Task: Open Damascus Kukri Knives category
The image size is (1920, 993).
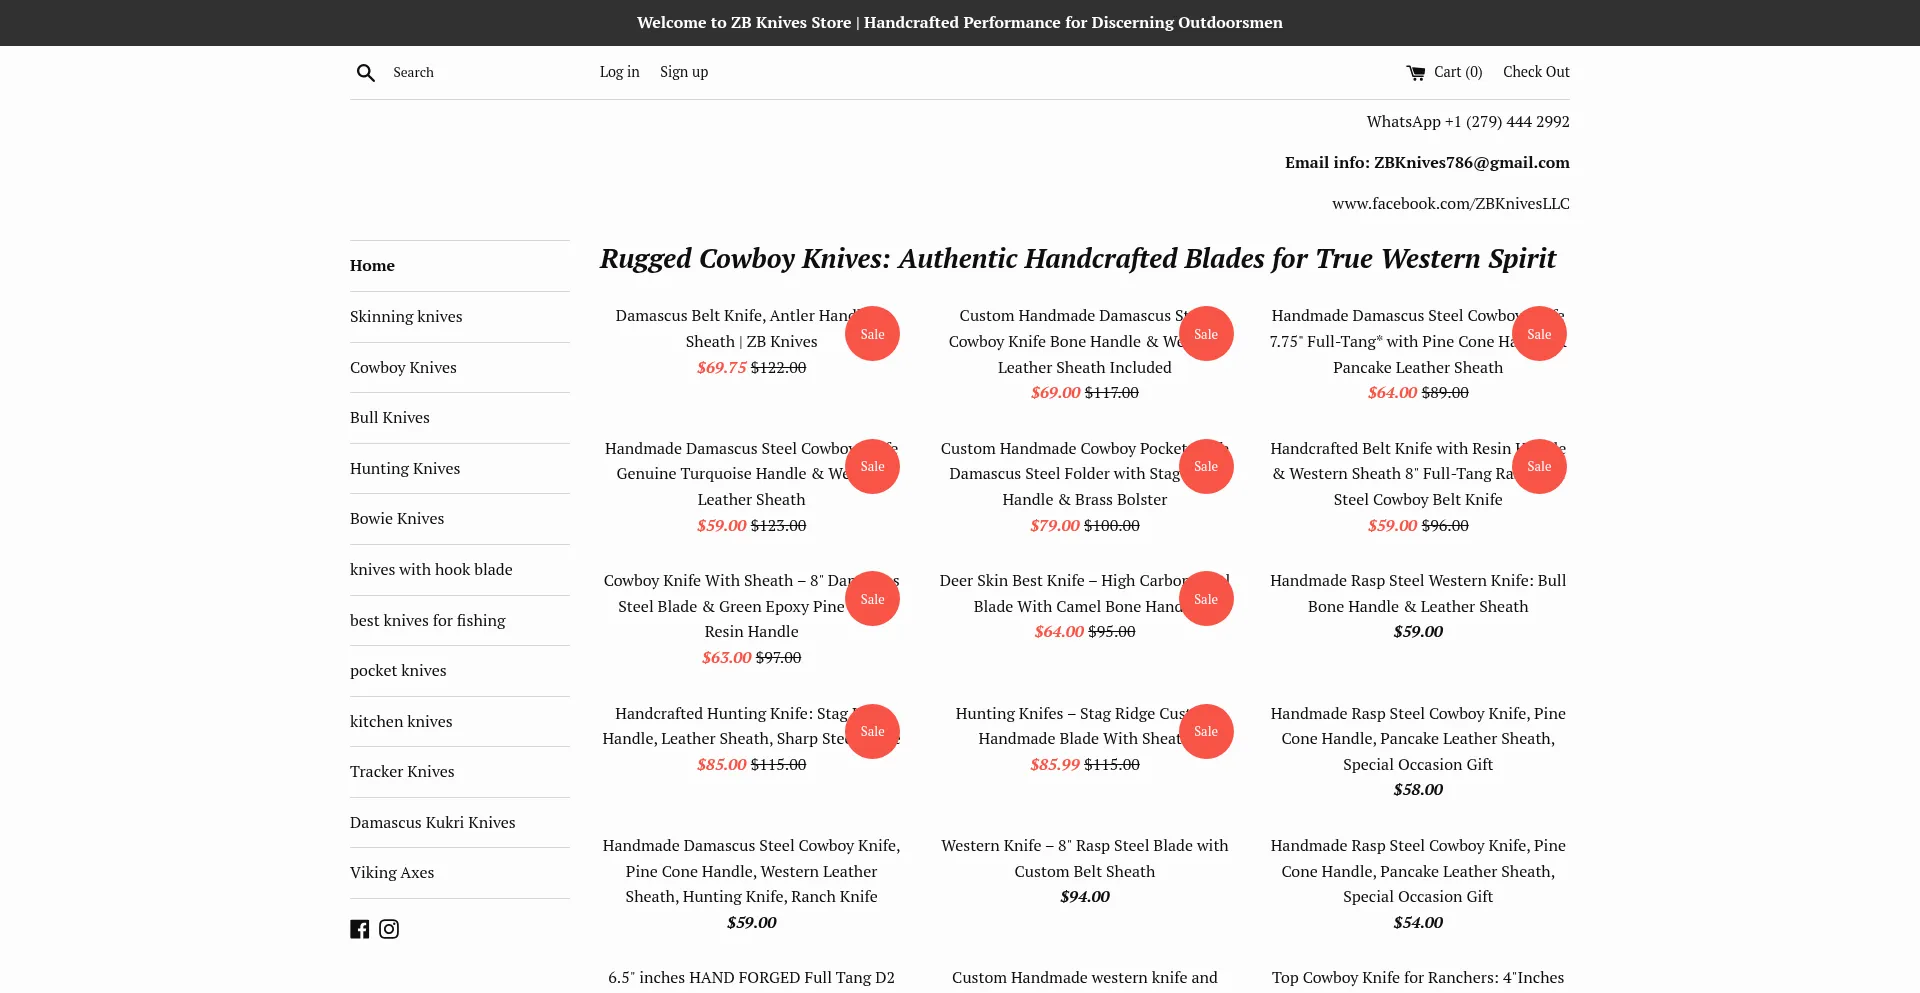Action: [x=433, y=823]
